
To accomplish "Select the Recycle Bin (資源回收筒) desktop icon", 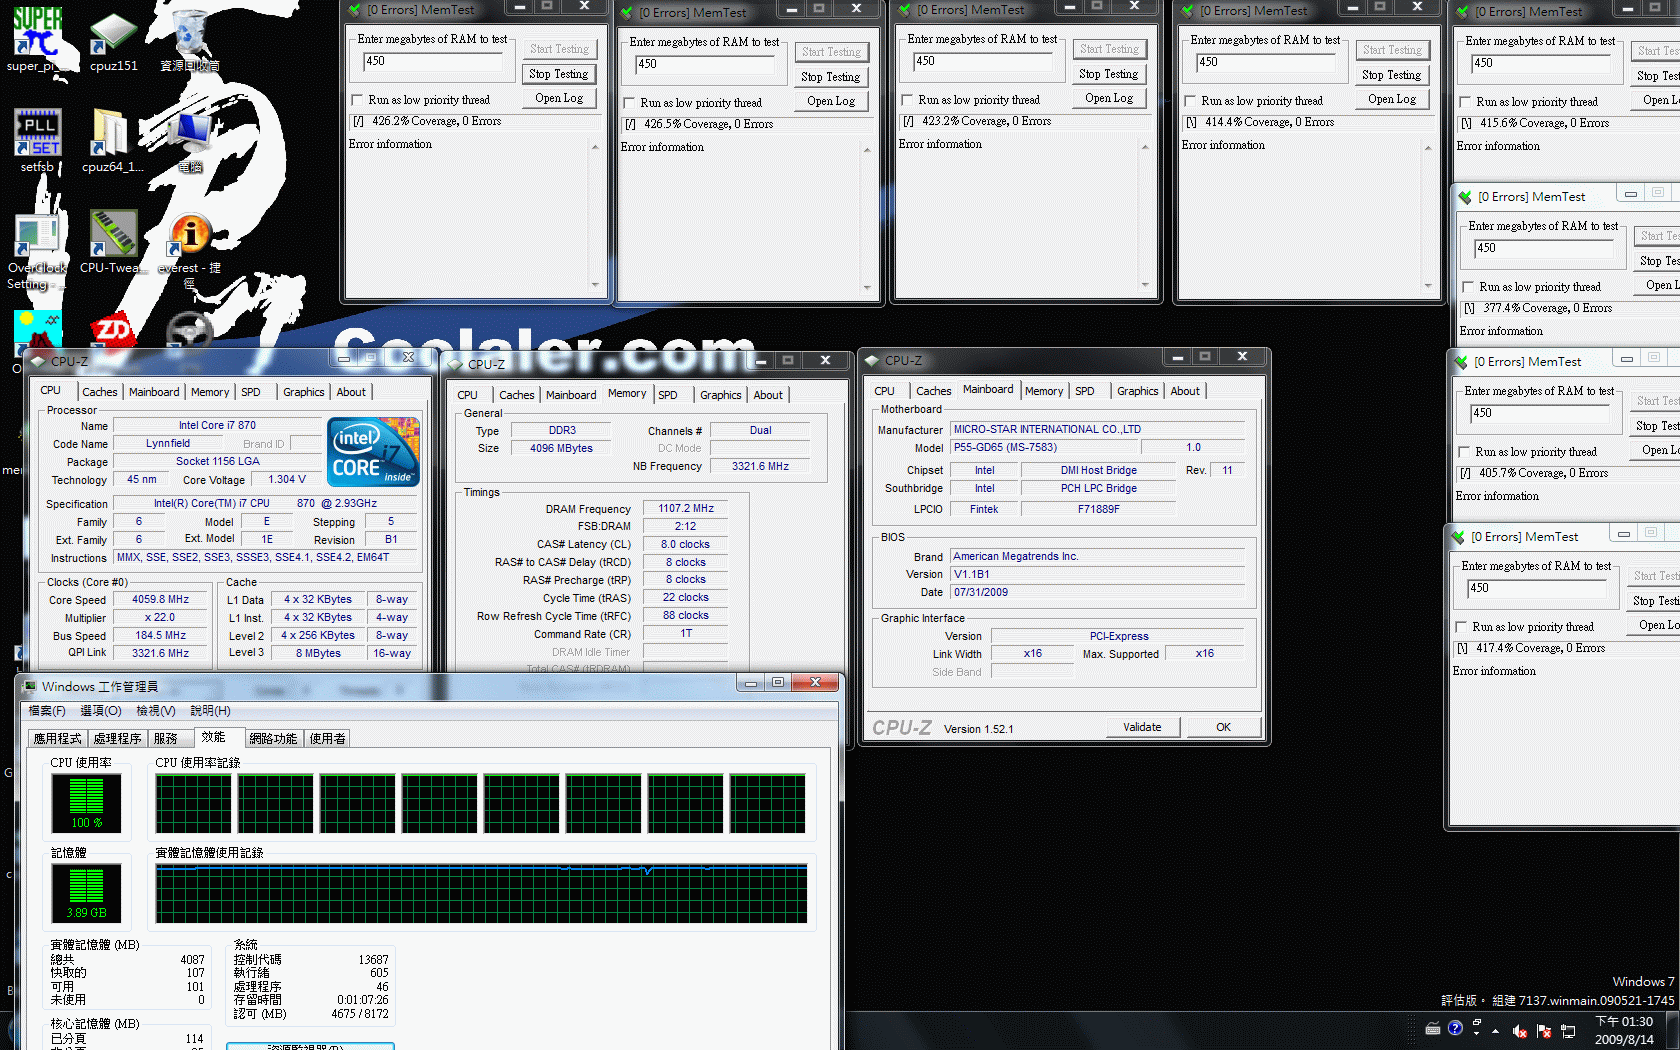I will pyautogui.click(x=190, y=40).
